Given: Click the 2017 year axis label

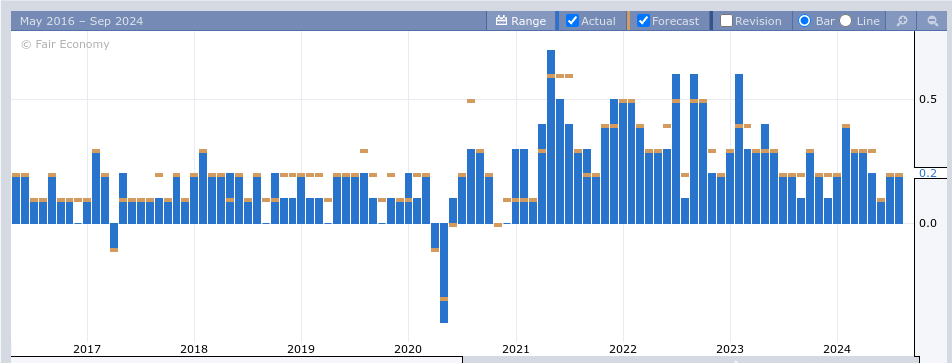Looking at the screenshot, I should point(87,349).
